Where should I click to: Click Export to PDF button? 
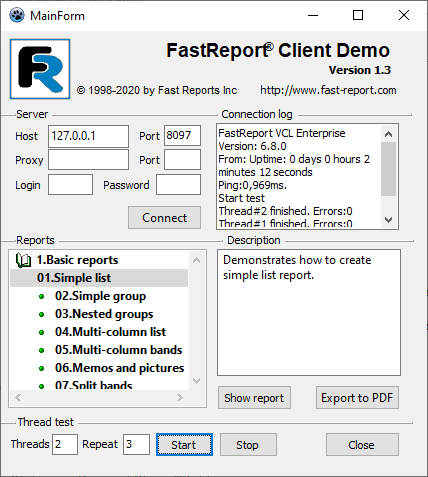(357, 398)
